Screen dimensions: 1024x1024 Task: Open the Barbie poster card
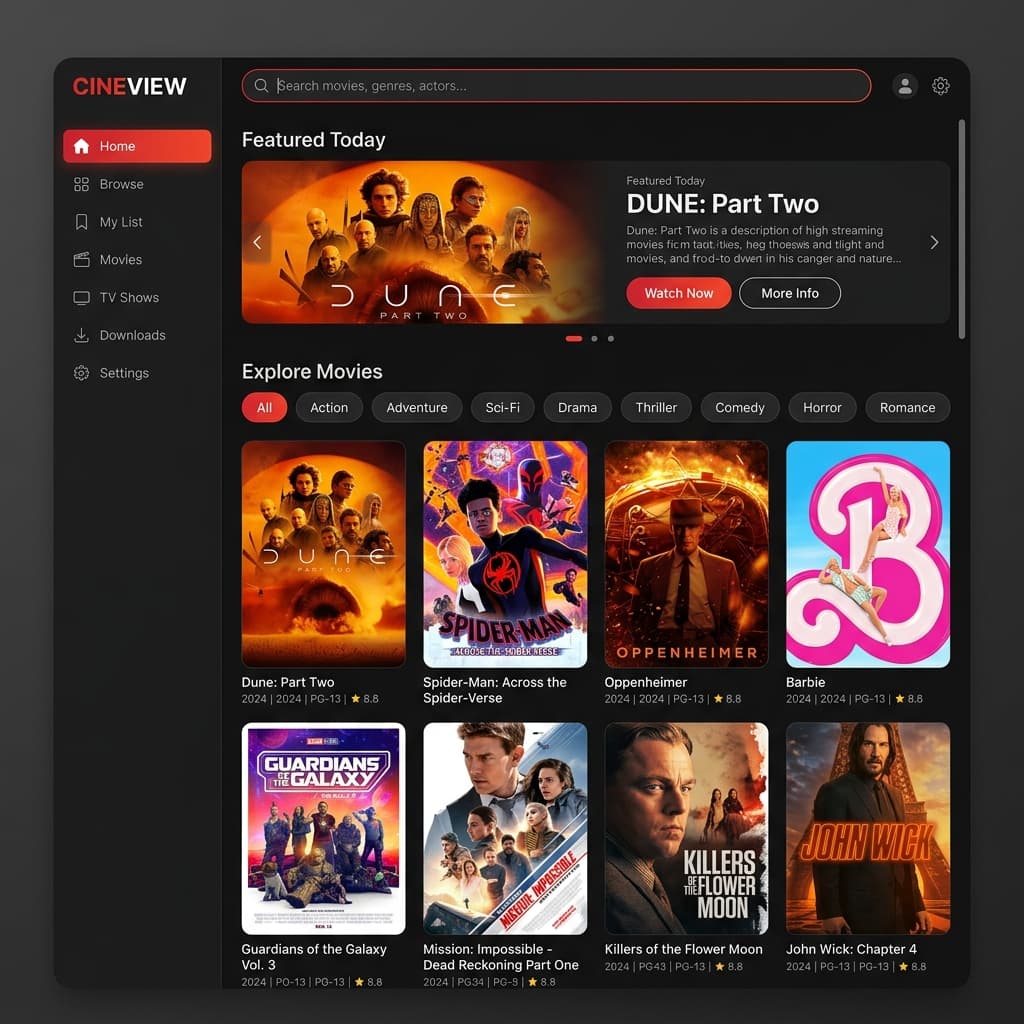tap(868, 554)
